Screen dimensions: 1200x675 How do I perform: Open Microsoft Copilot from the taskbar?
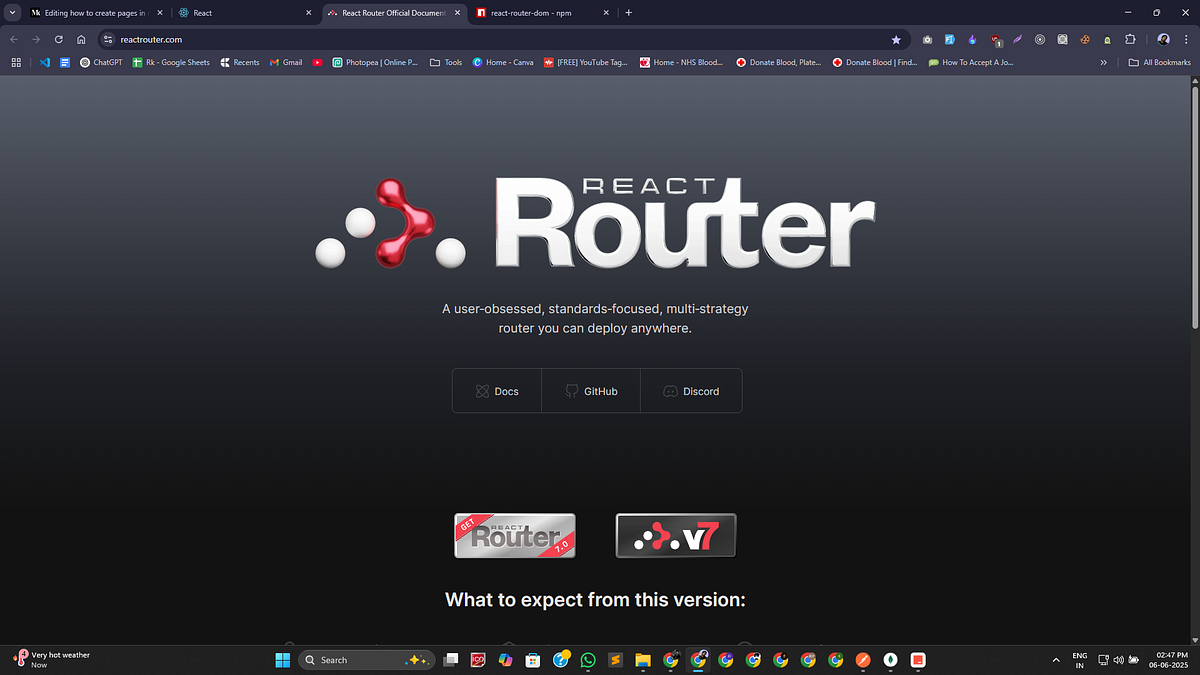click(x=506, y=659)
